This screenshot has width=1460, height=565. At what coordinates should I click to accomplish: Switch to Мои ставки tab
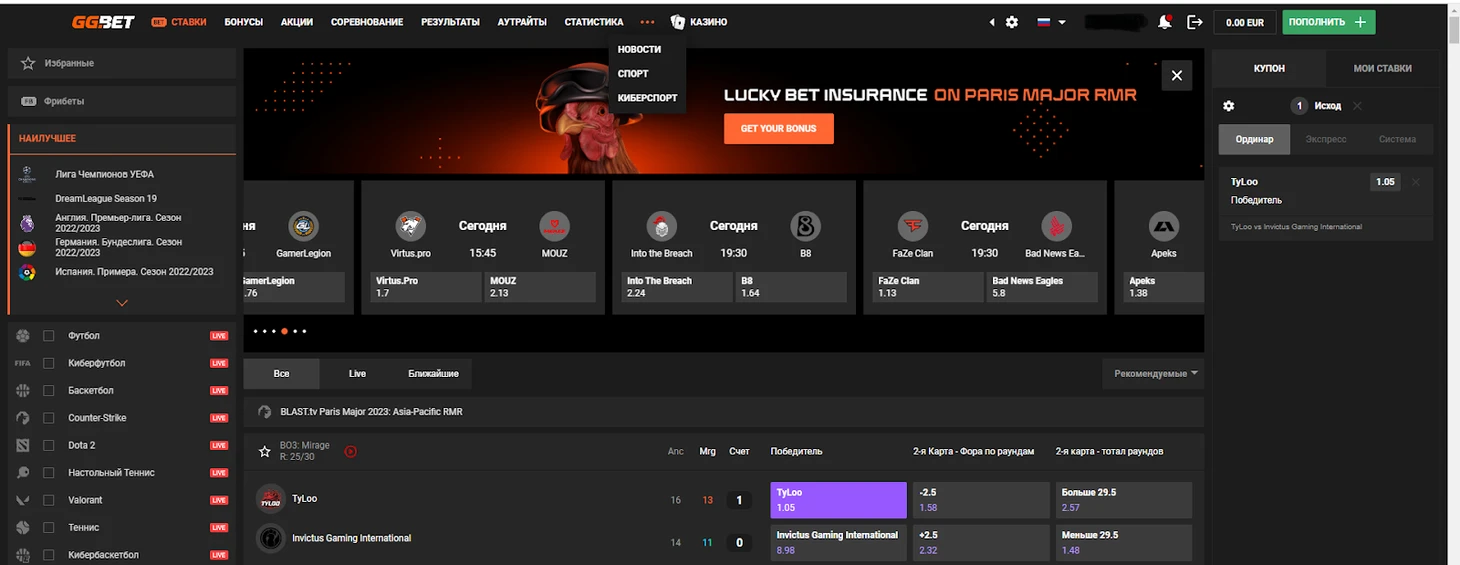[1383, 68]
